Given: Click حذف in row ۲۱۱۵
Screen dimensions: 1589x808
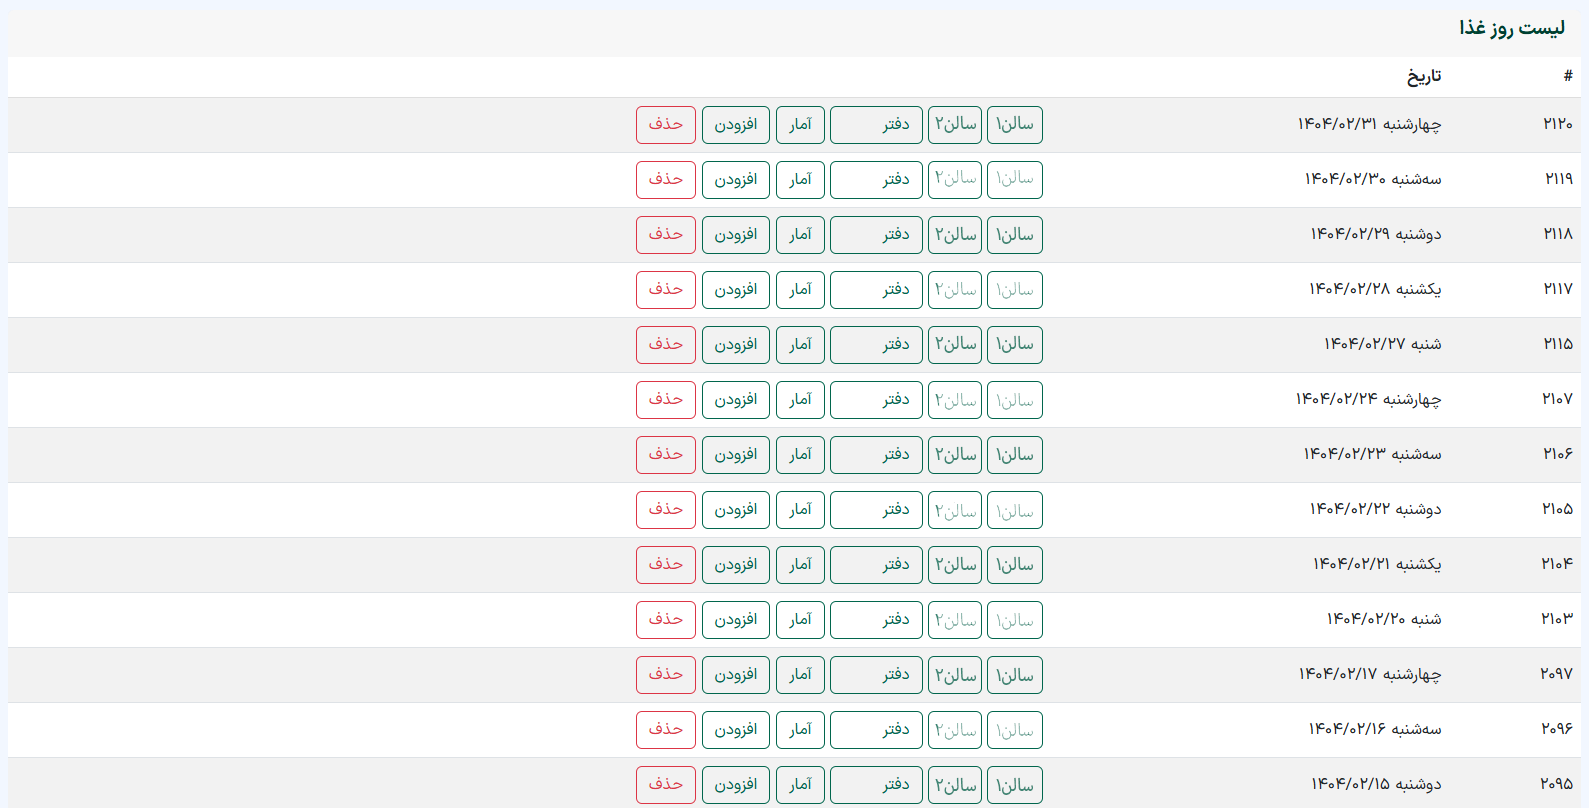Looking at the screenshot, I should (666, 345).
